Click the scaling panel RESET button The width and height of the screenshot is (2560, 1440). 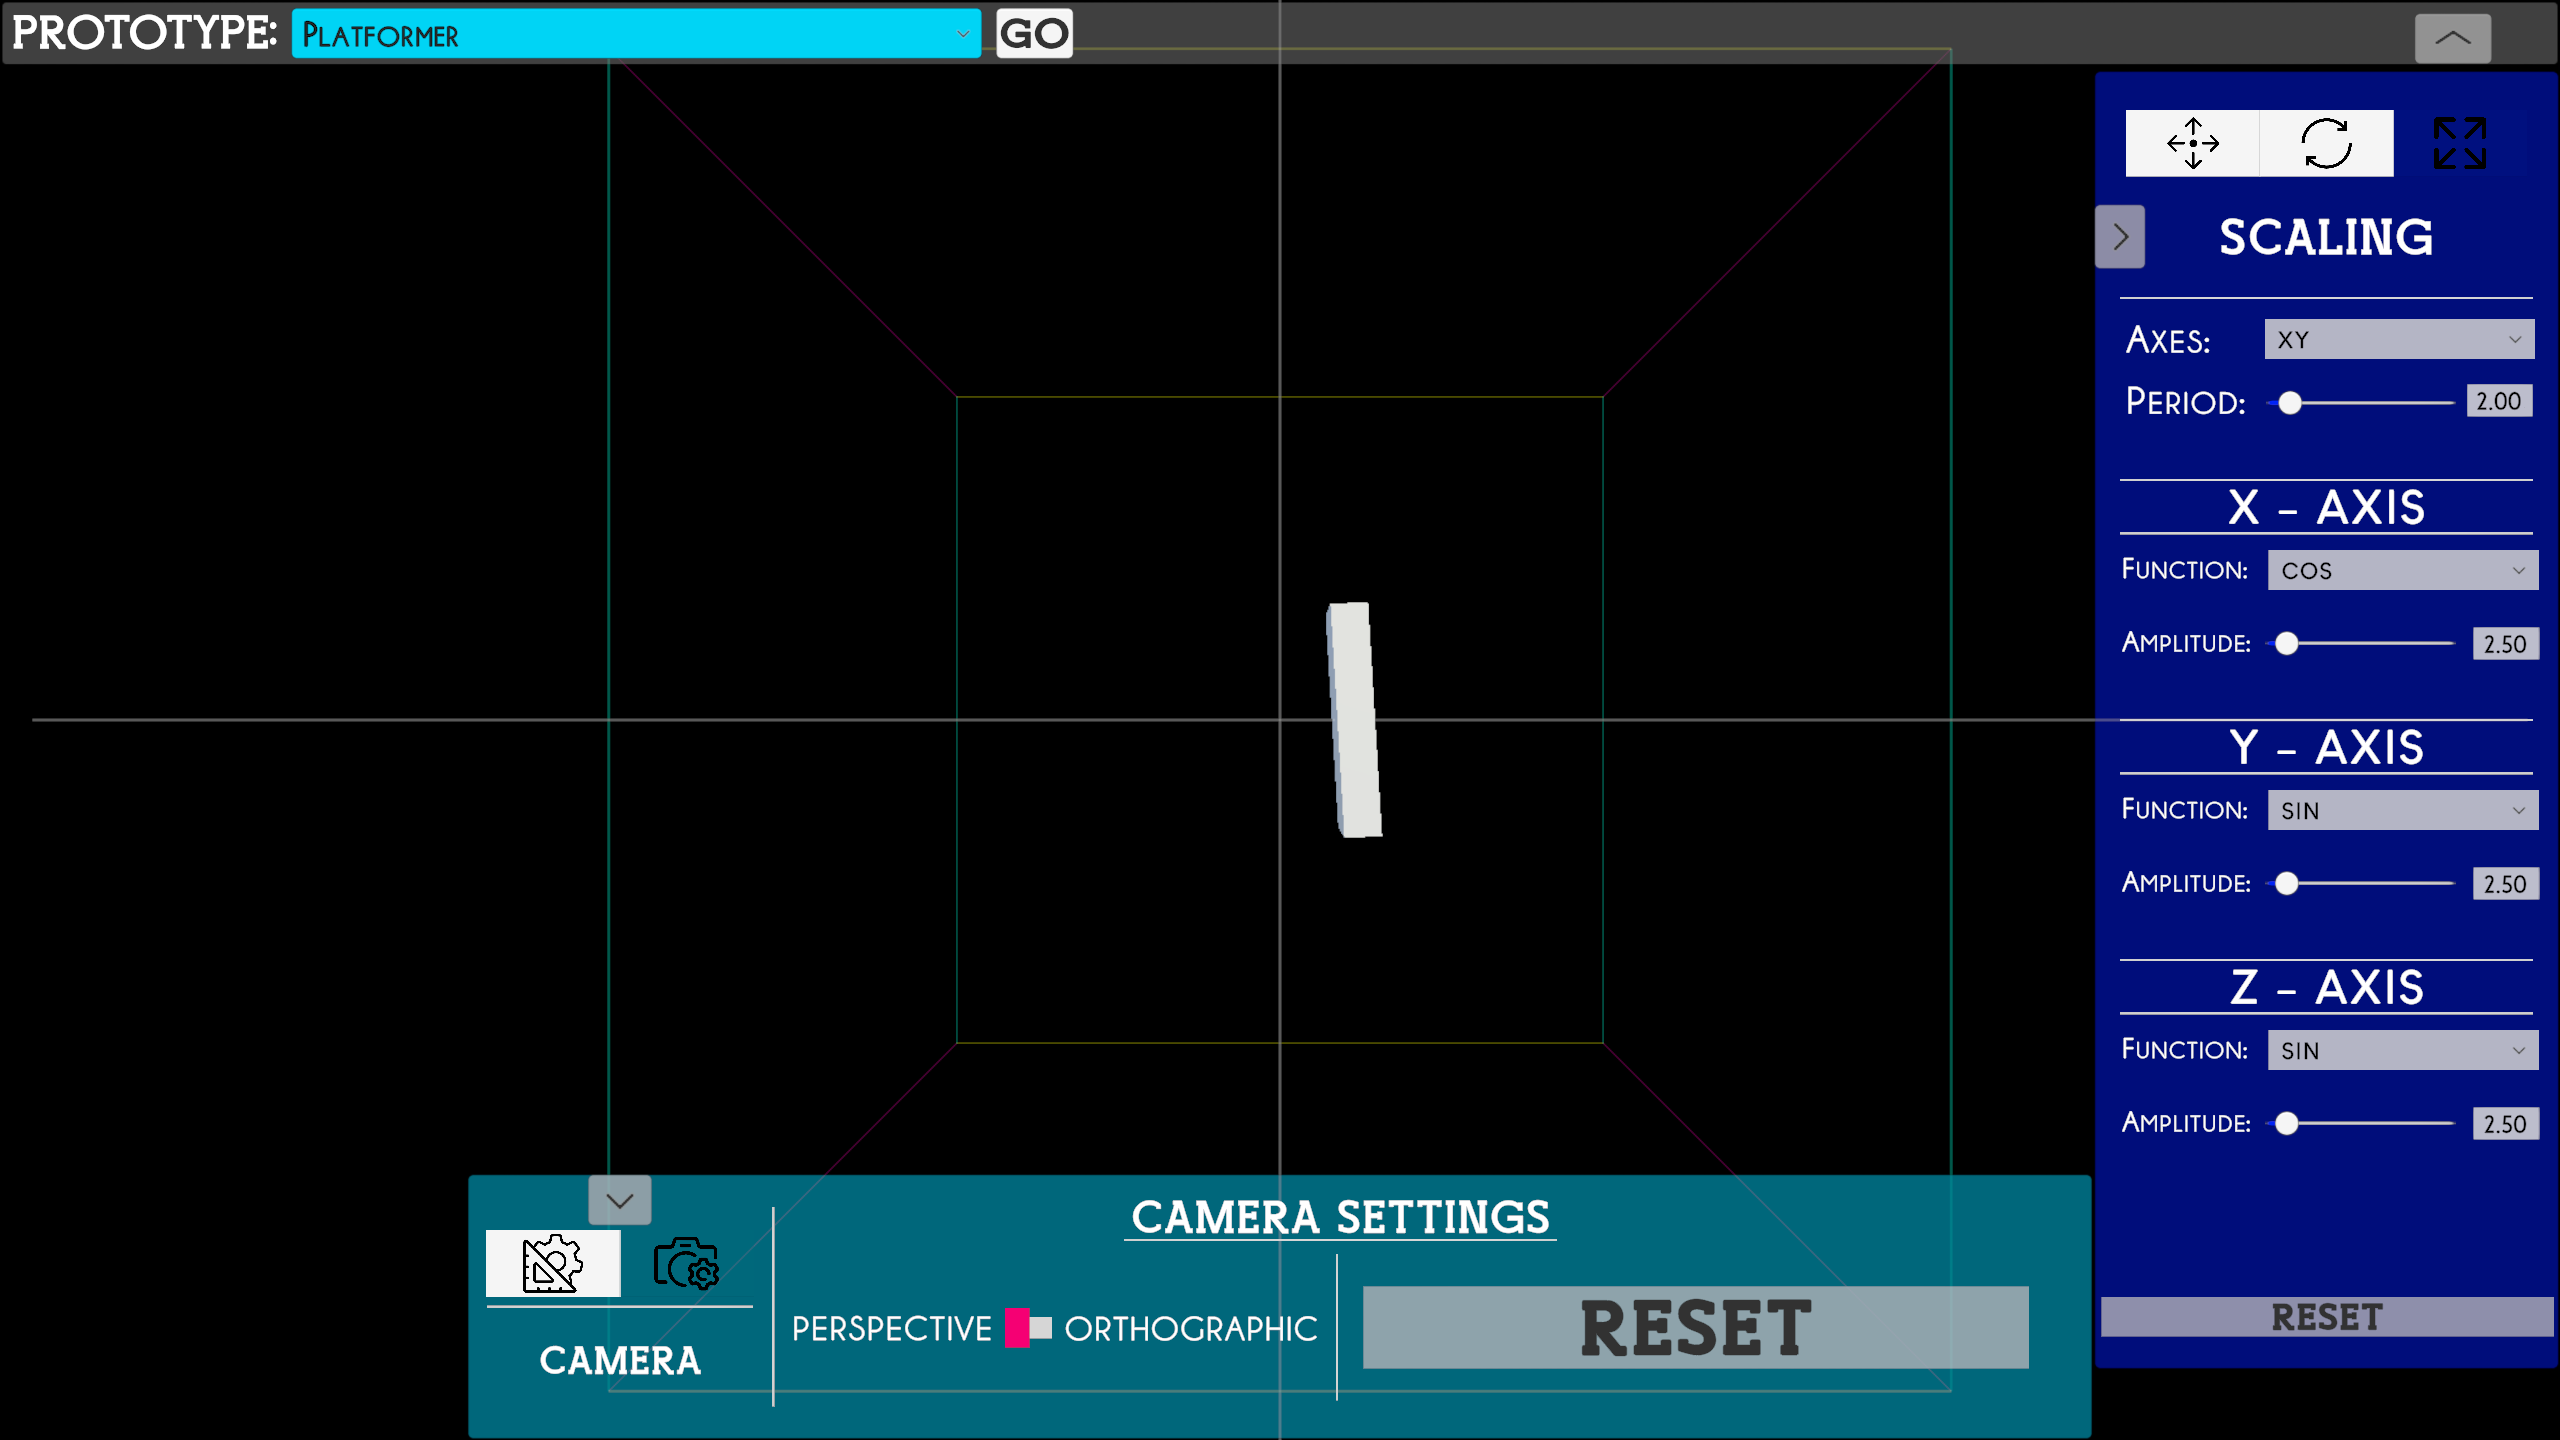click(x=2326, y=1317)
